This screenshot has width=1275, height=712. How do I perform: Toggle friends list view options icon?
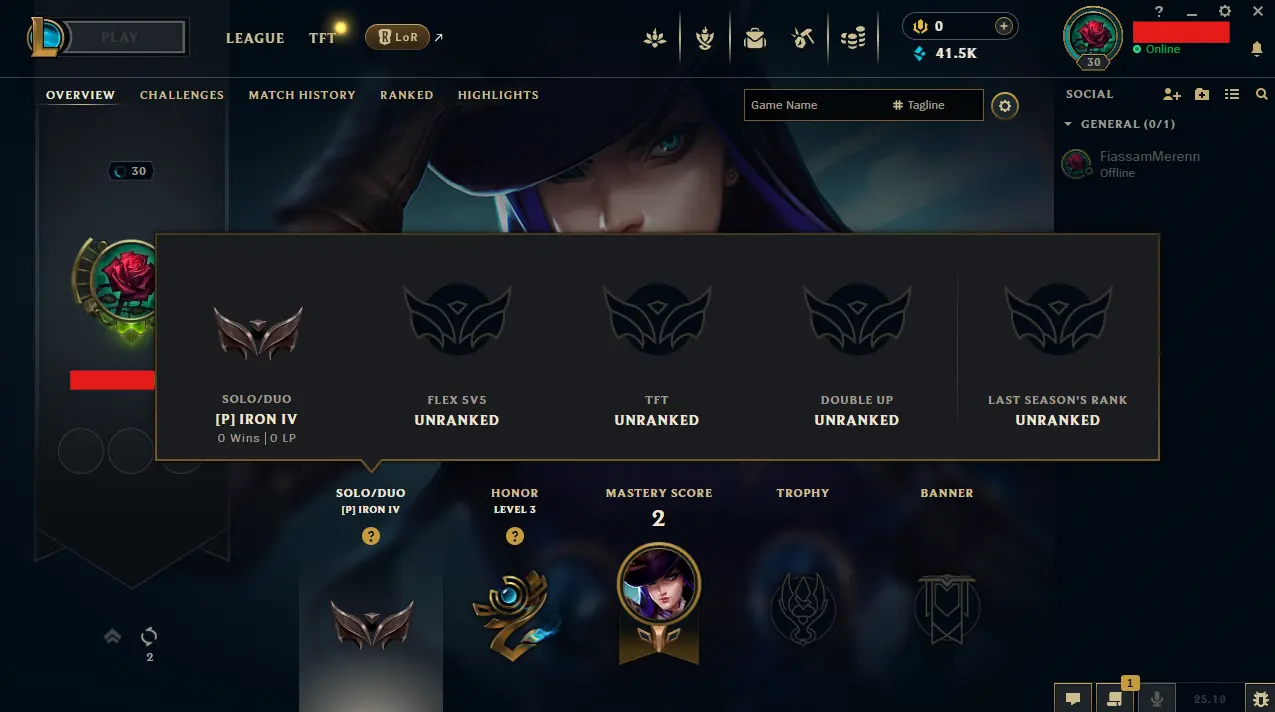point(1232,94)
